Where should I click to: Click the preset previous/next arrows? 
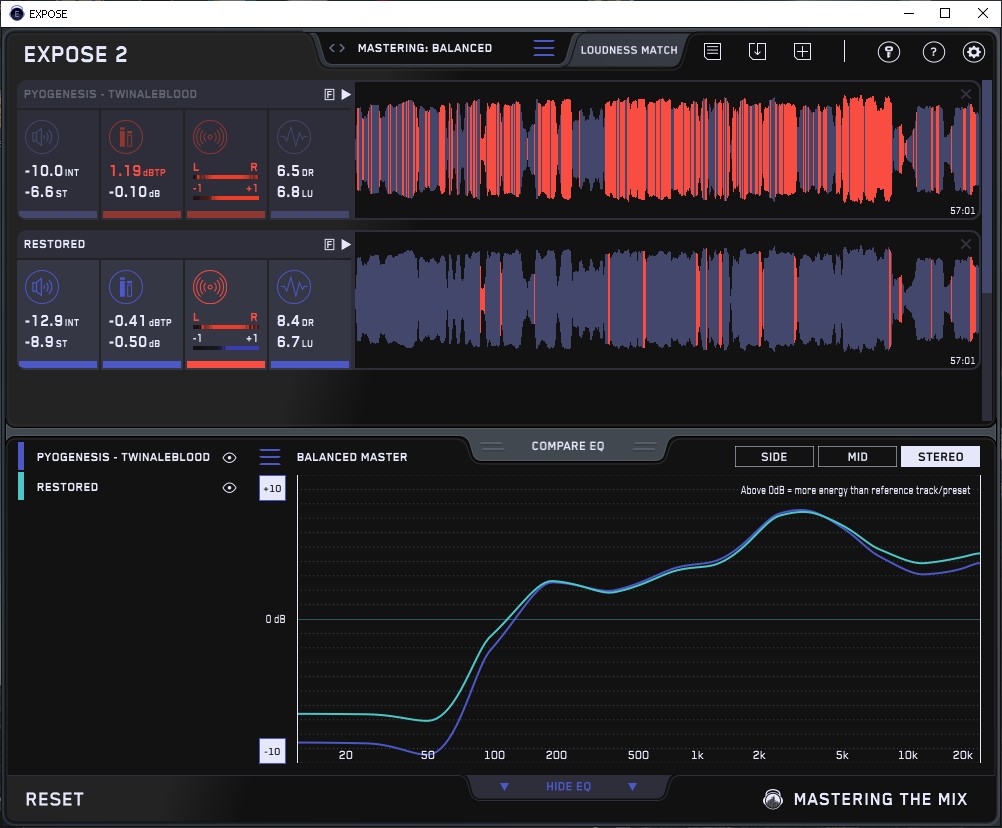tap(337, 48)
